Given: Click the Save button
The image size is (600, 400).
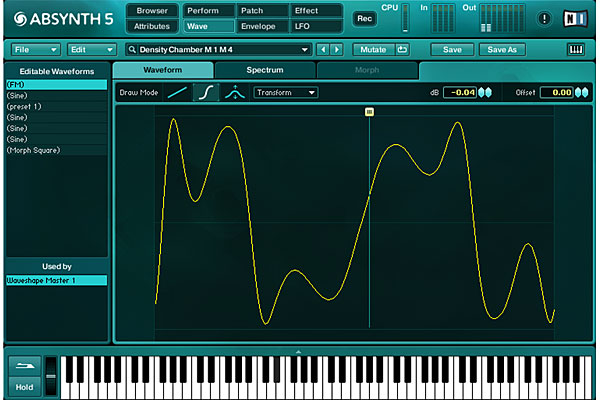Looking at the screenshot, I should tap(452, 50).
